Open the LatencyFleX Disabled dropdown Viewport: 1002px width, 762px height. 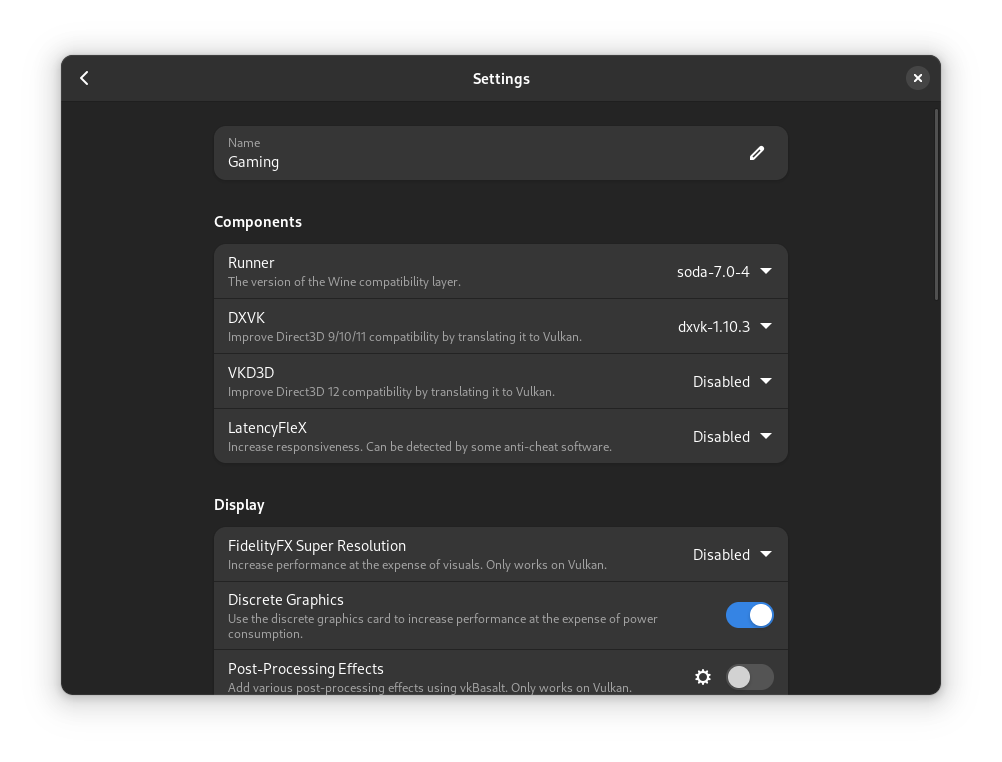[732, 437]
